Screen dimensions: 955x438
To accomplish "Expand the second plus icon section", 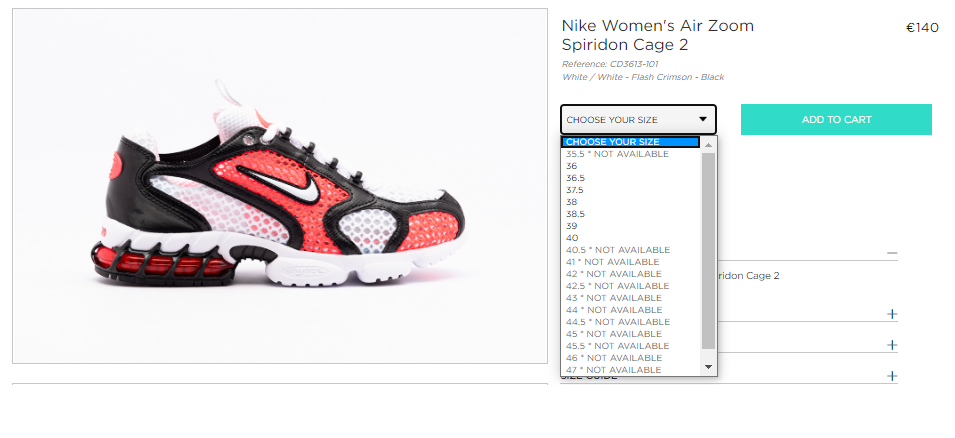I will point(892,345).
